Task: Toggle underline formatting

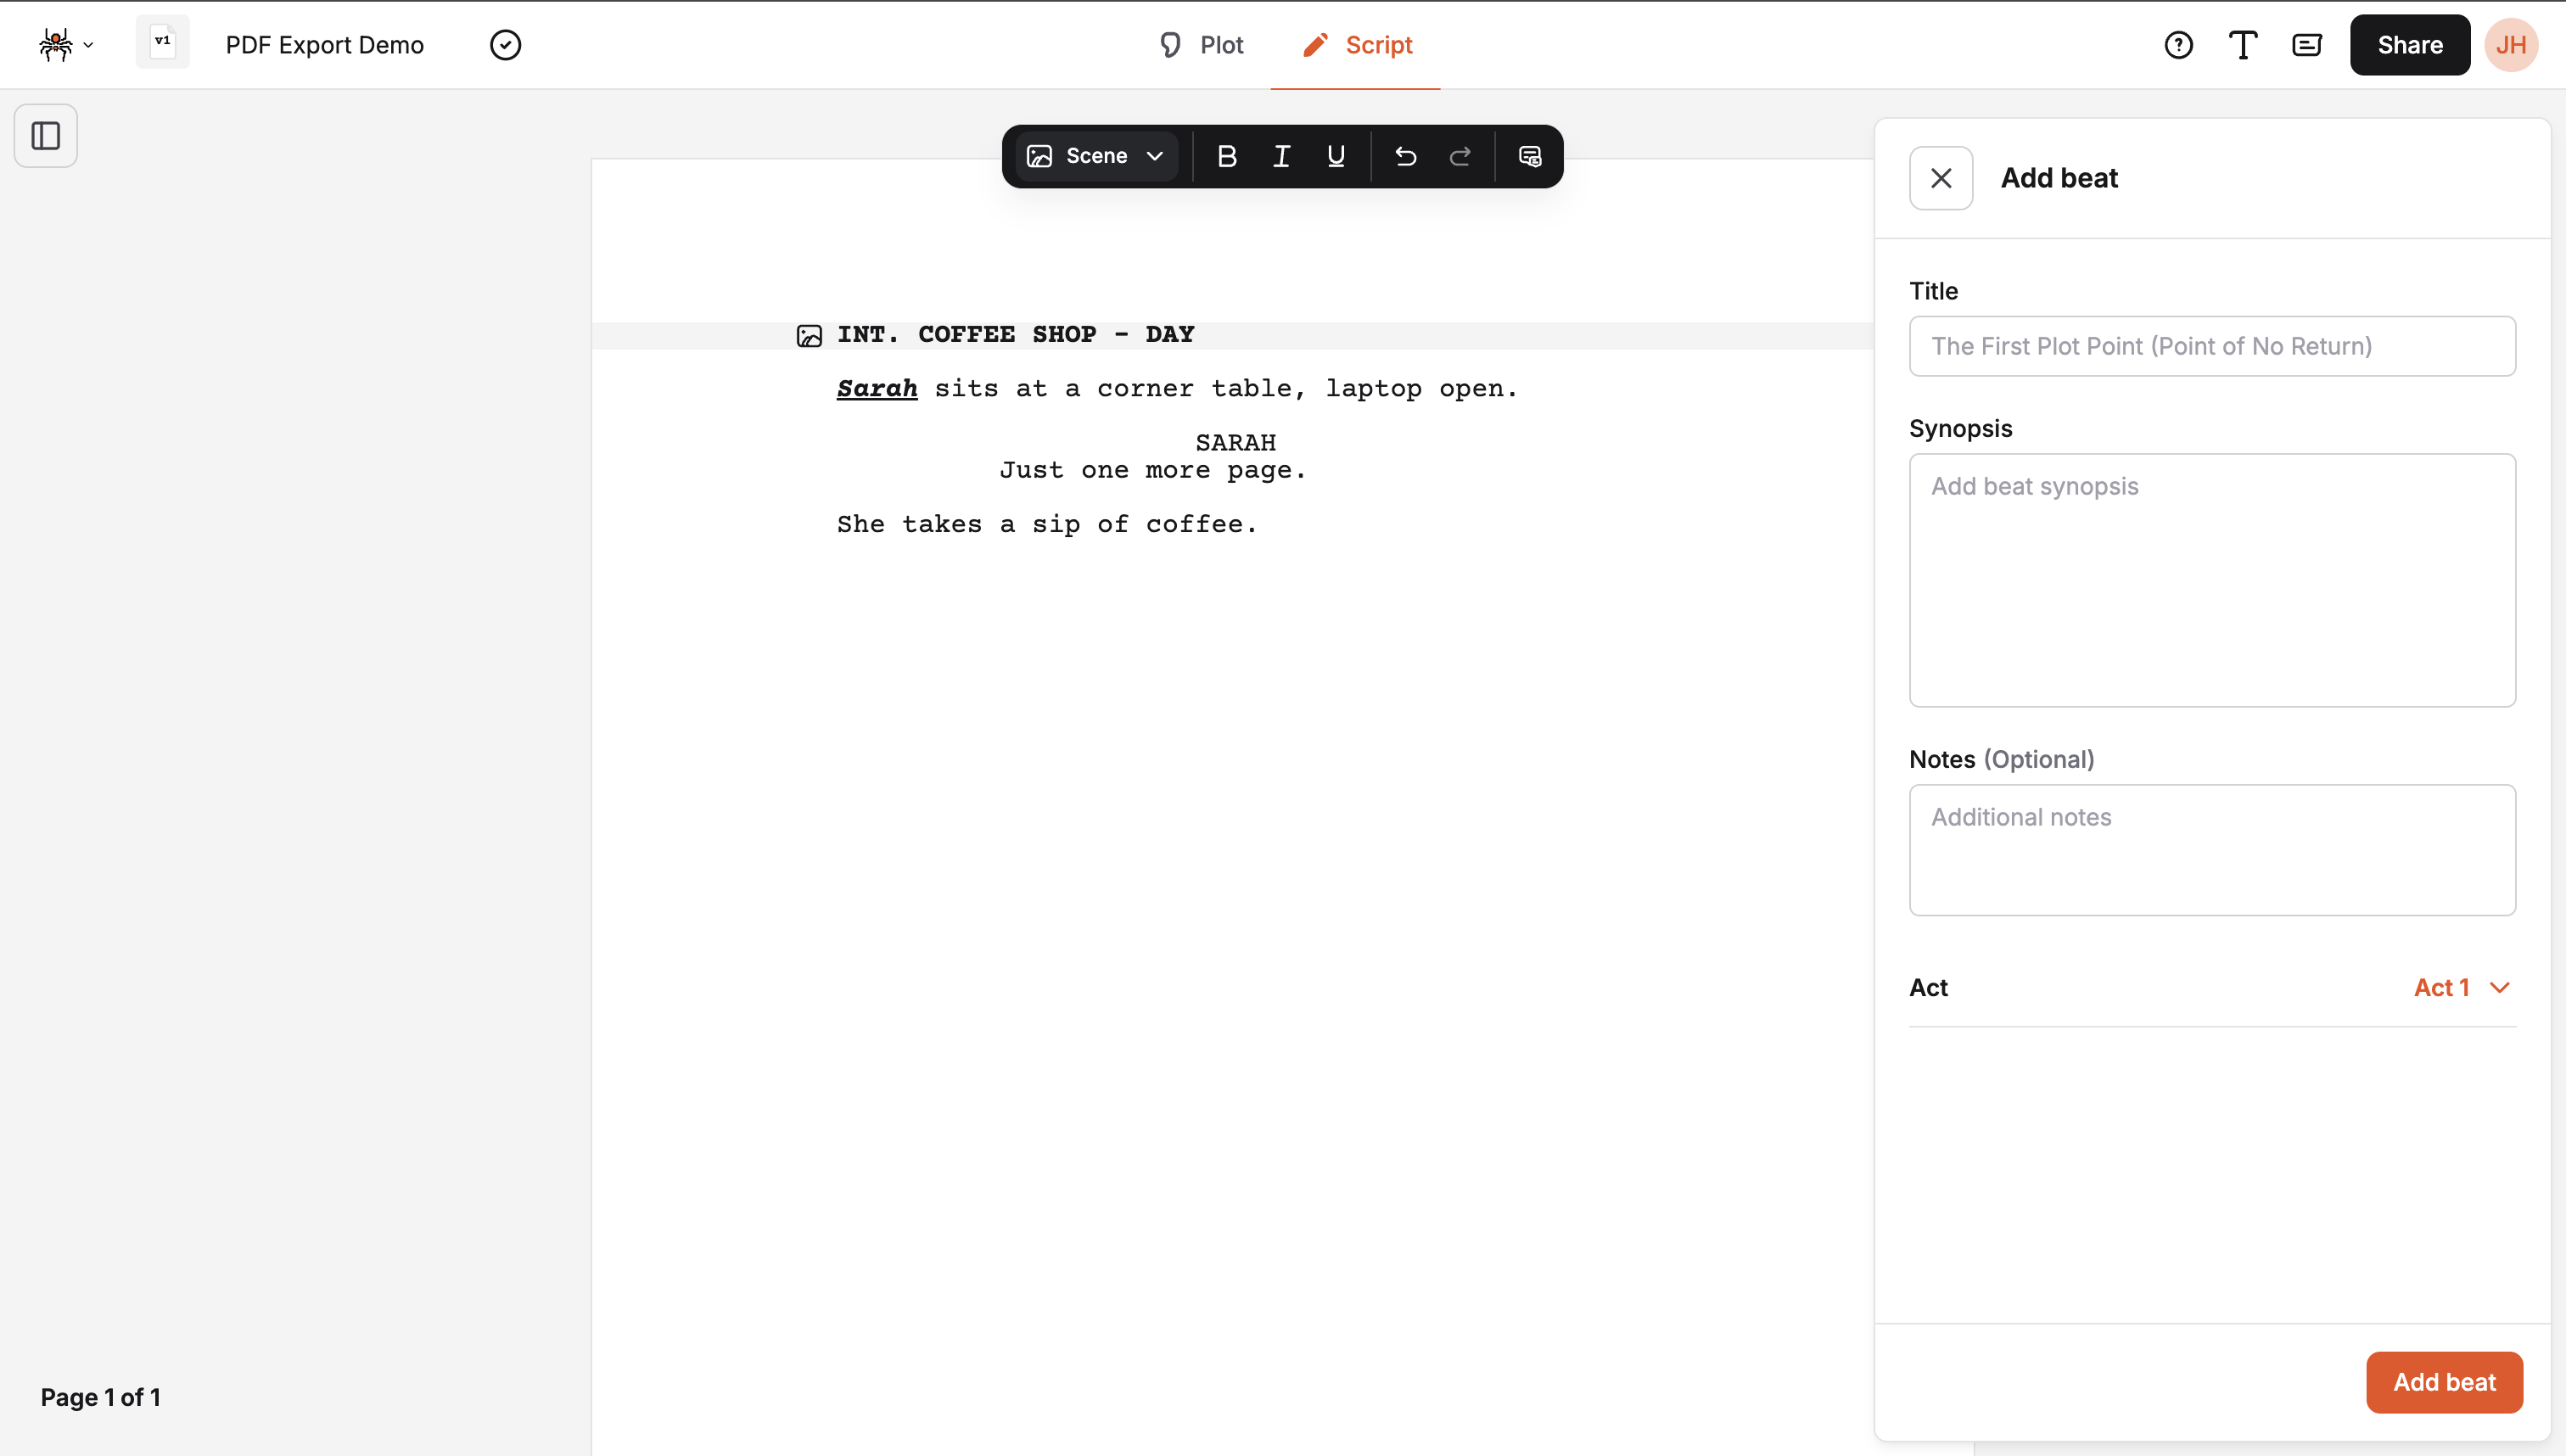Action: (x=1336, y=156)
